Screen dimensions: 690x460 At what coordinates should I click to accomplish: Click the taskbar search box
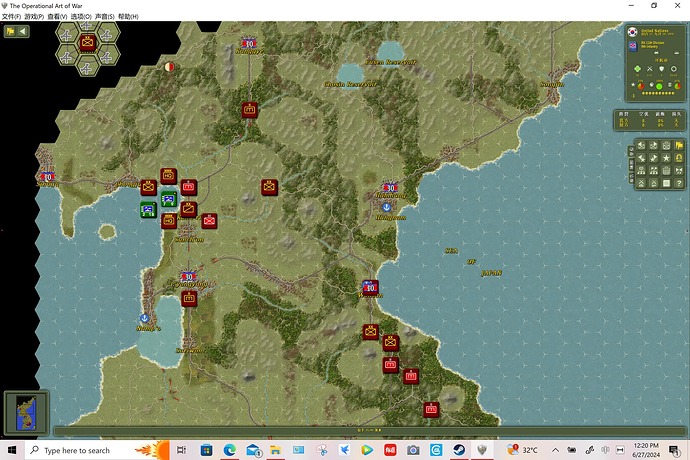click(96, 450)
